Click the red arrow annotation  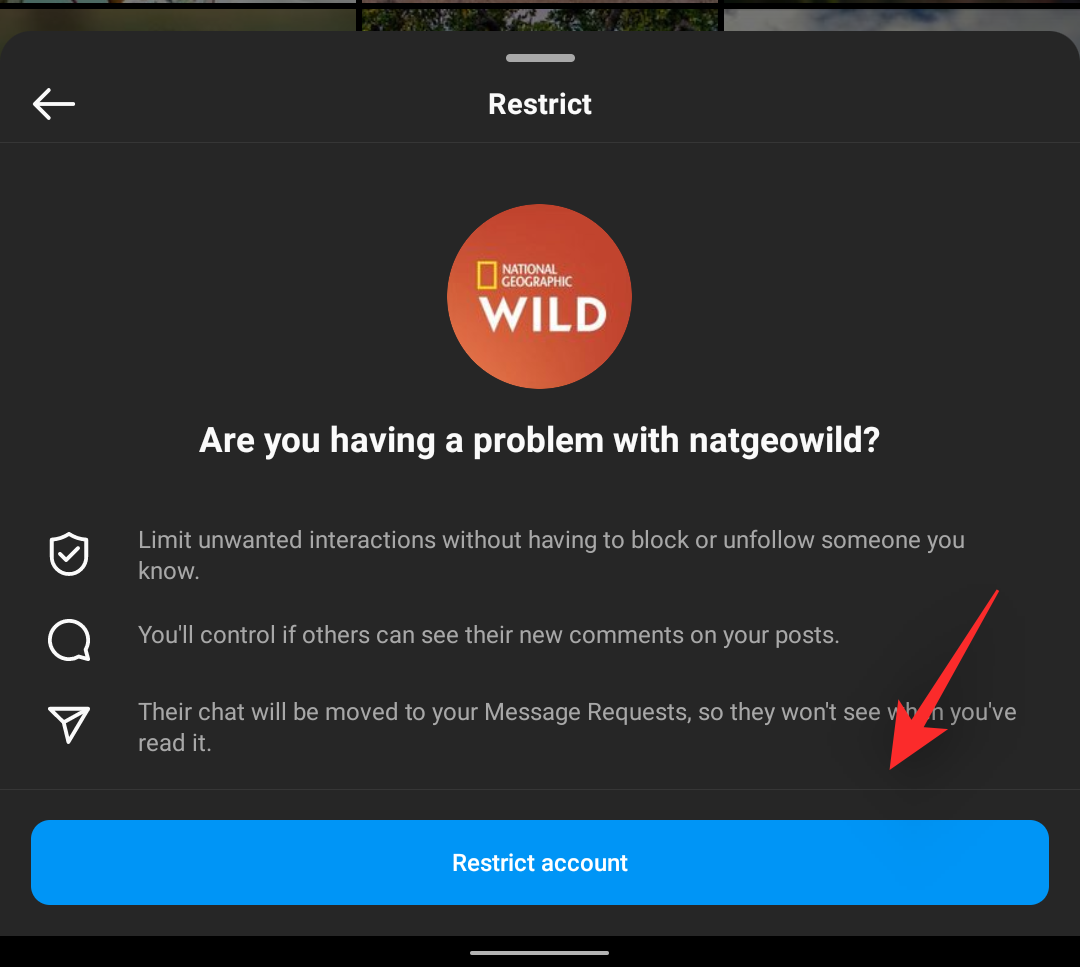pyautogui.click(x=944, y=680)
